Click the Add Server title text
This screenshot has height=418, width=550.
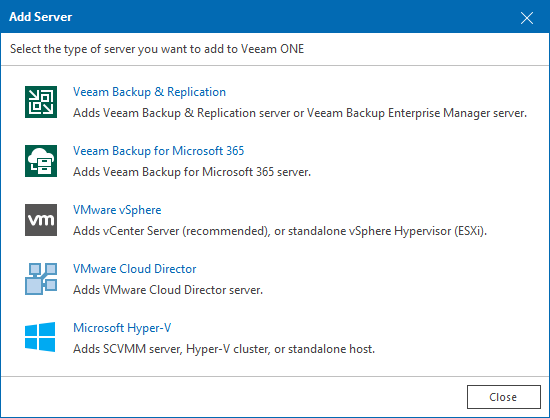tap(41, 17)
